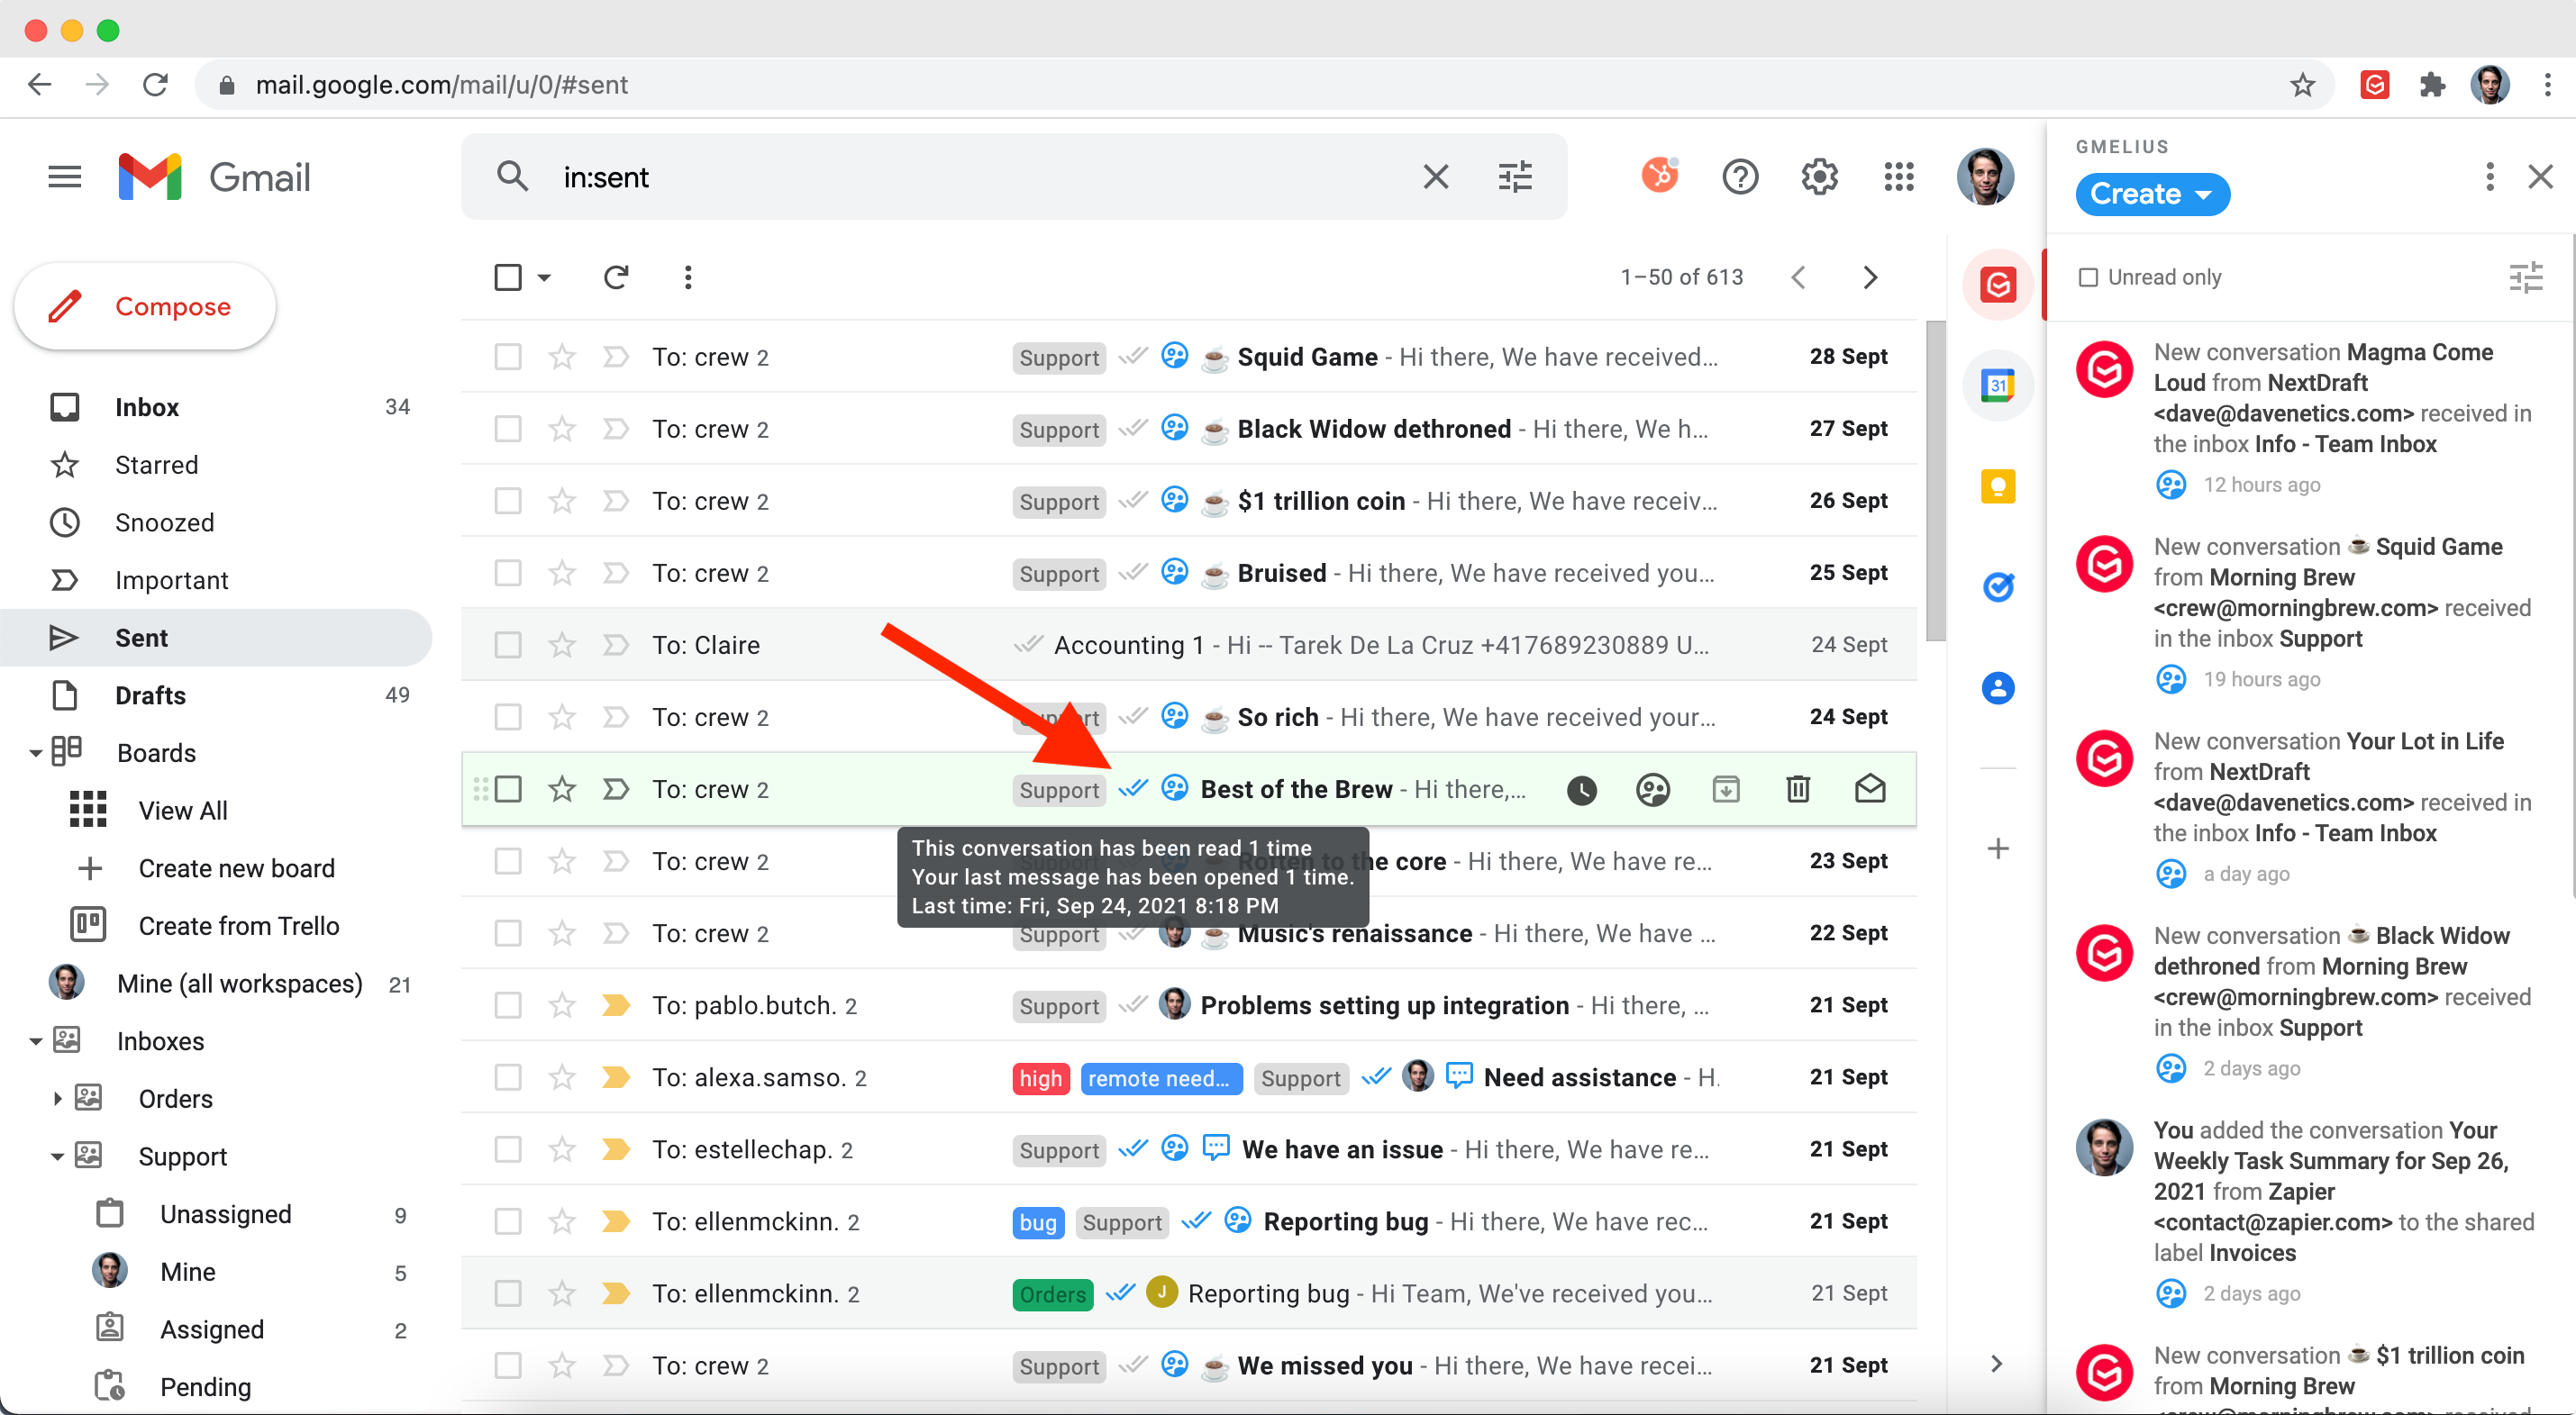This screenshot has height=1415, width=2576.
Task: Open the mail list more options menu
Action: [x=688, y=277]
